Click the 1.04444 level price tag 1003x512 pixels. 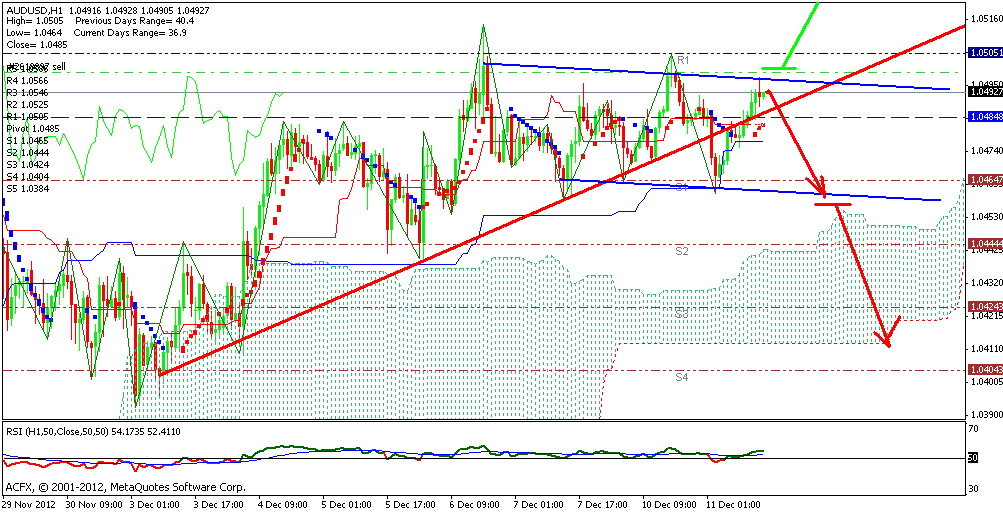click(984, 243)
